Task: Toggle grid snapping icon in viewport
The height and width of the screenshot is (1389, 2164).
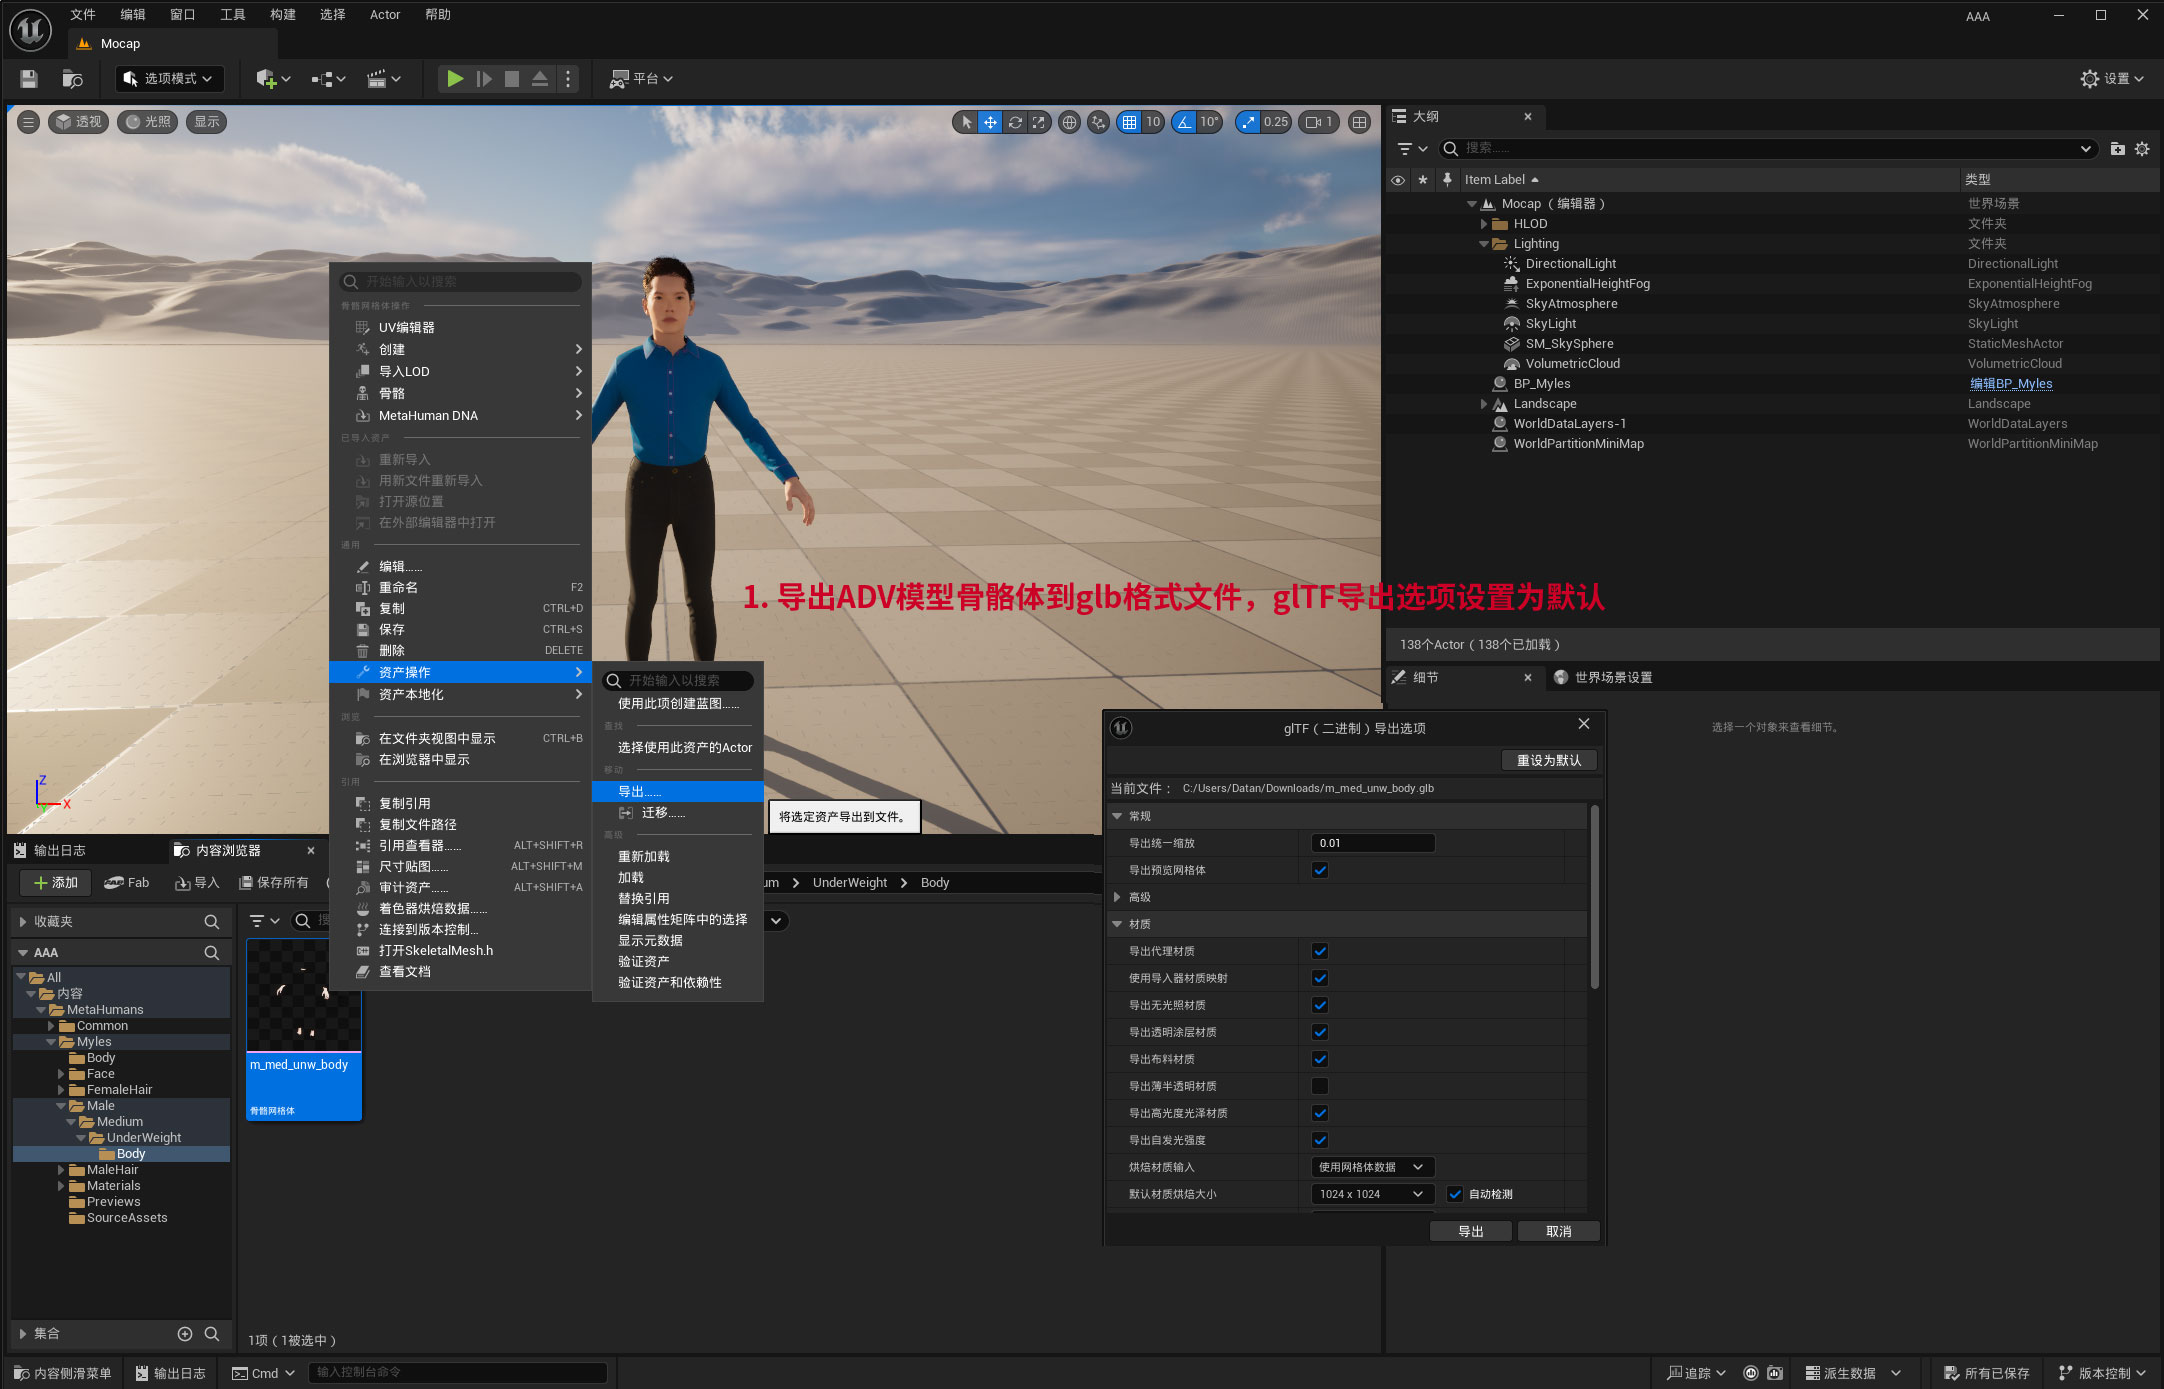Action: tap(1129, 122)
